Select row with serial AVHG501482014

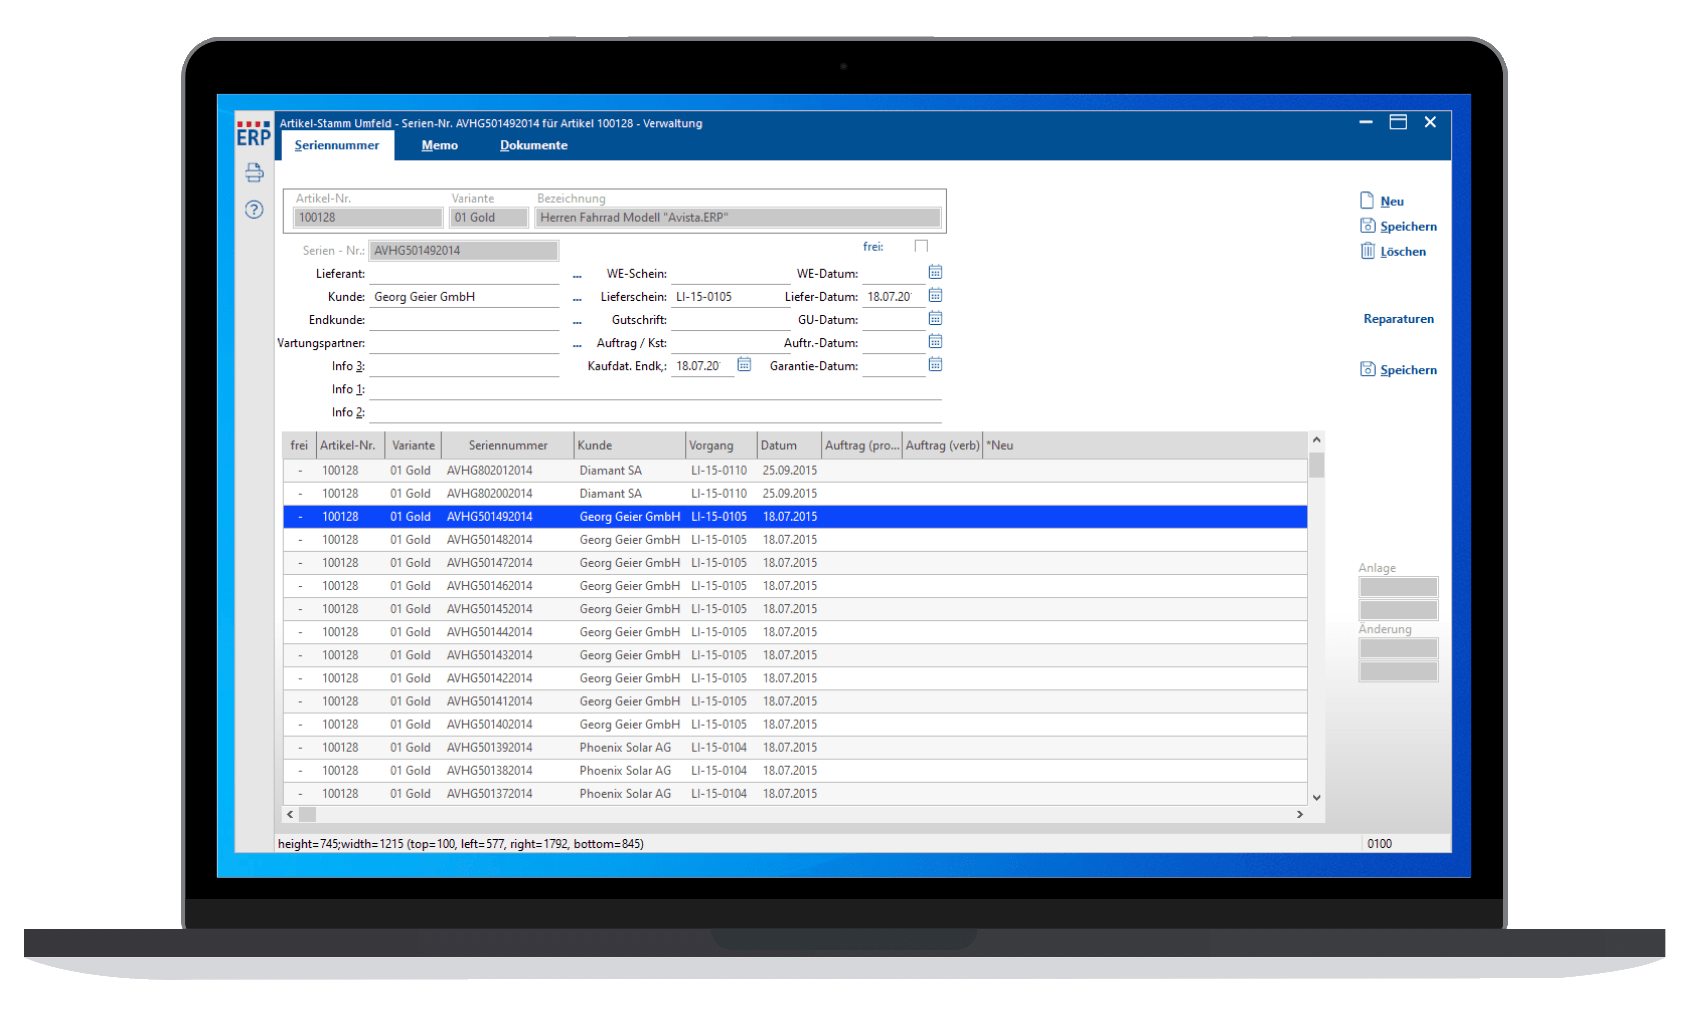click(795, 539)
